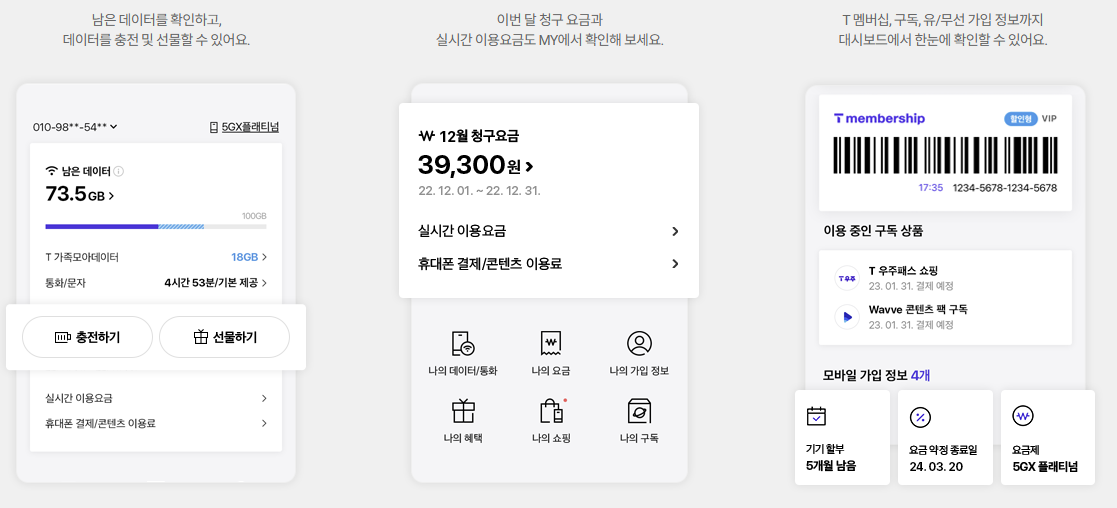Open the 나의 요금 receipt icon
Image resolution: width=1117 pixels, height=508 pixels.
pyautogui.click(x=551, y=343)
